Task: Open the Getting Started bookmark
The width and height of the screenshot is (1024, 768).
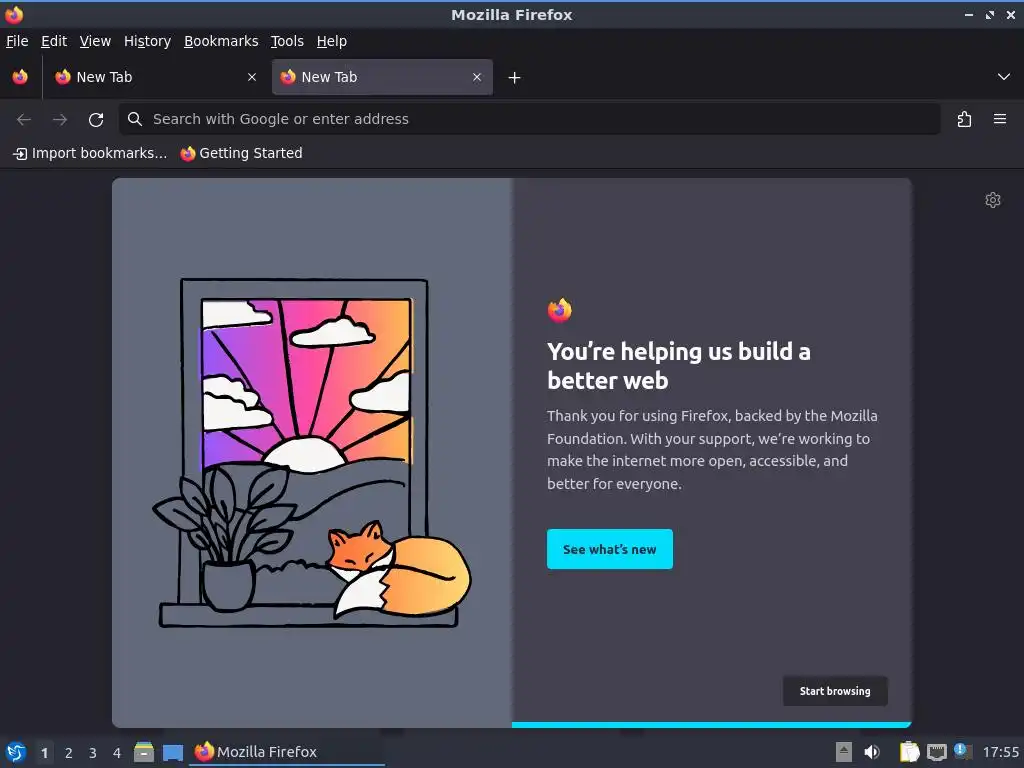Action: pyautogui.click(x=242, y=153)
